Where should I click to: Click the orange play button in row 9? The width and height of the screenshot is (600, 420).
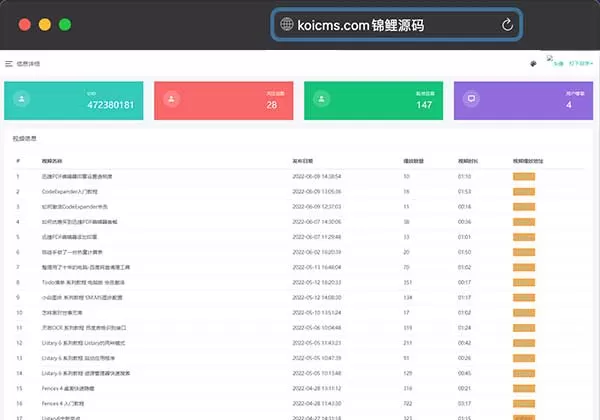click(x=524, y=298)
